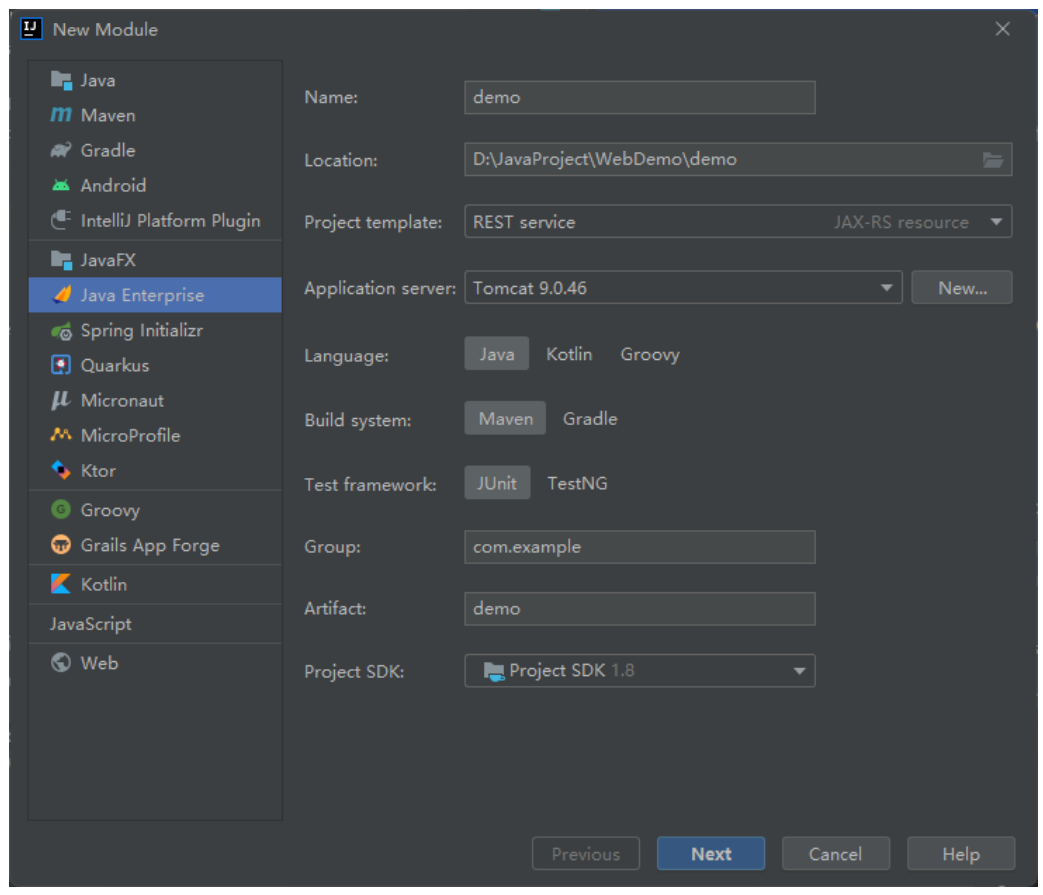Click the Android robot icon
The height and width of the screenshot is (895, 1043).
pos(61,186)
